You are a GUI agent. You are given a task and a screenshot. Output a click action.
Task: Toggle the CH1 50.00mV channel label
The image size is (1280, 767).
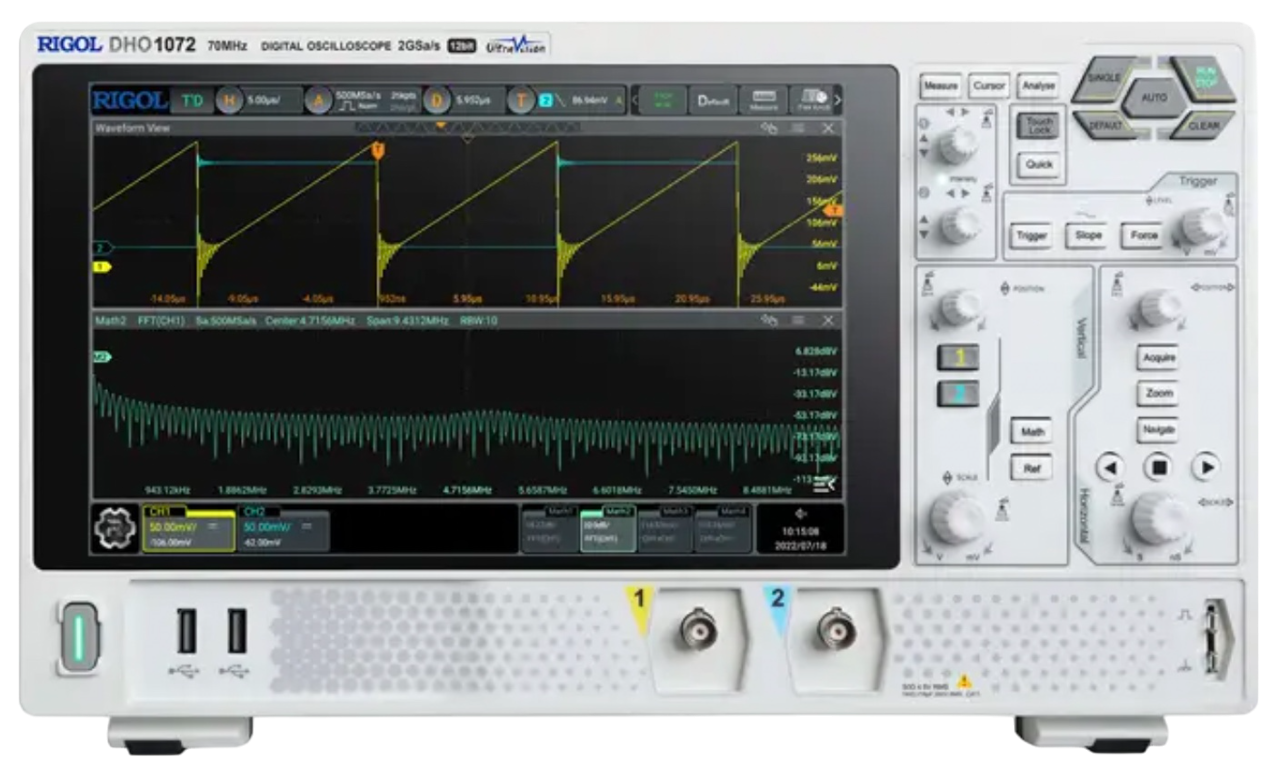click(x=189, y=529)
